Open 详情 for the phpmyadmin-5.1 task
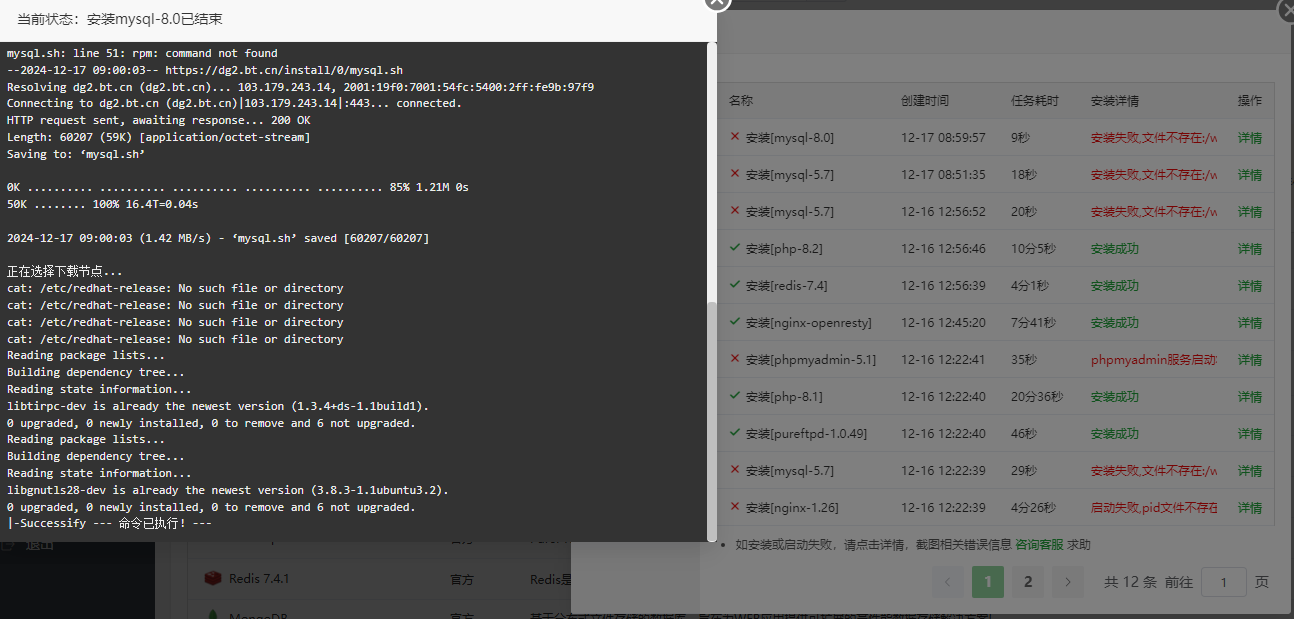 pos(1249,360)
